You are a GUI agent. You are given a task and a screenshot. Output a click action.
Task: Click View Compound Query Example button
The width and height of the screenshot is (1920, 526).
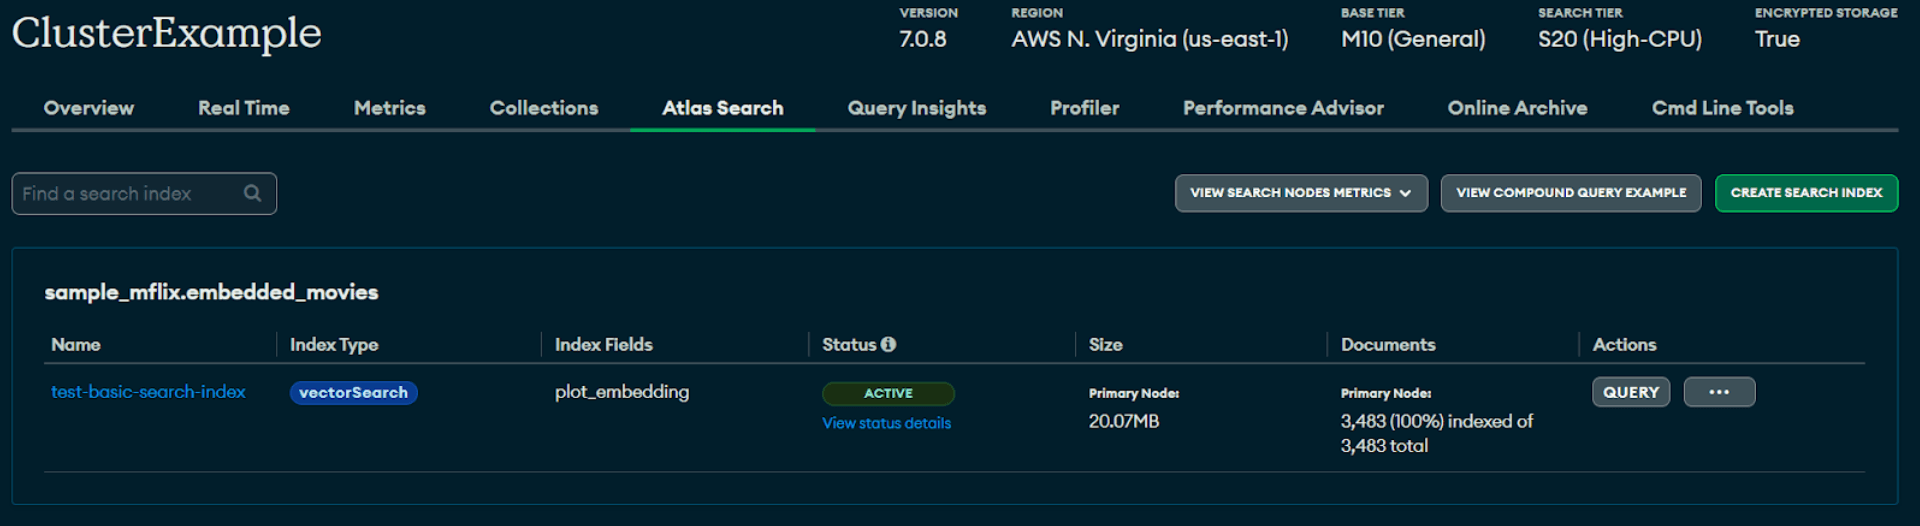[x=1571, y=193]
